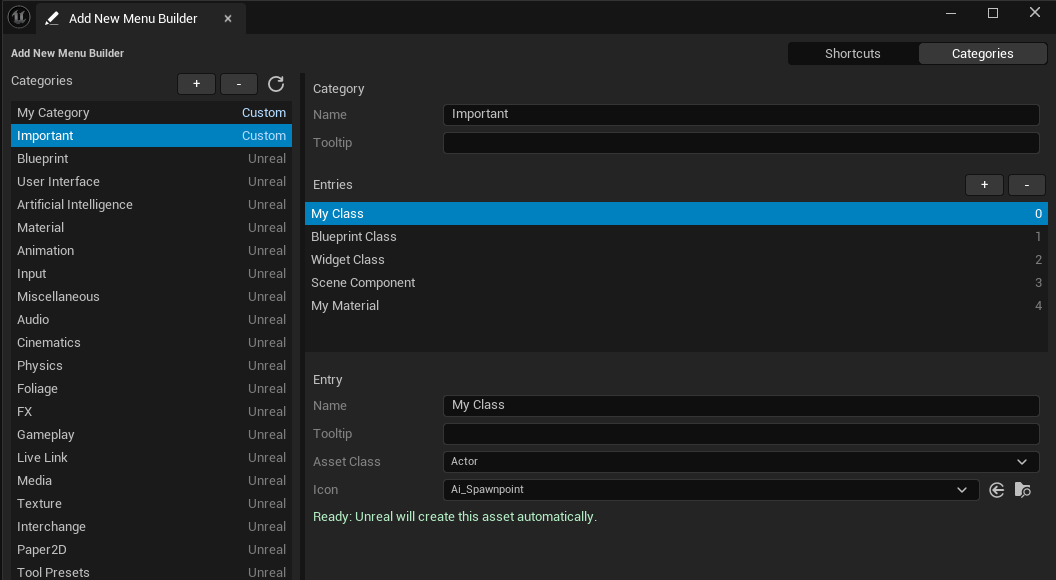The height and width of the screenshot is (580, 1056).
Task: Click the Unreal Engine logo icon
Action: click(19, 17)
